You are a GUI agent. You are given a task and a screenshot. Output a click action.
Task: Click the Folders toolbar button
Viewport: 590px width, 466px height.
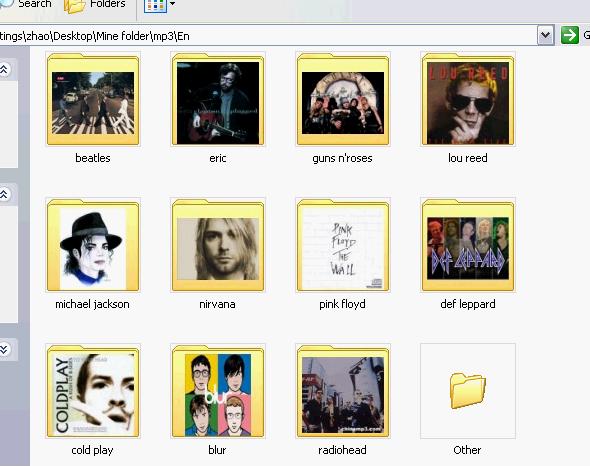(x=95, y=5)
